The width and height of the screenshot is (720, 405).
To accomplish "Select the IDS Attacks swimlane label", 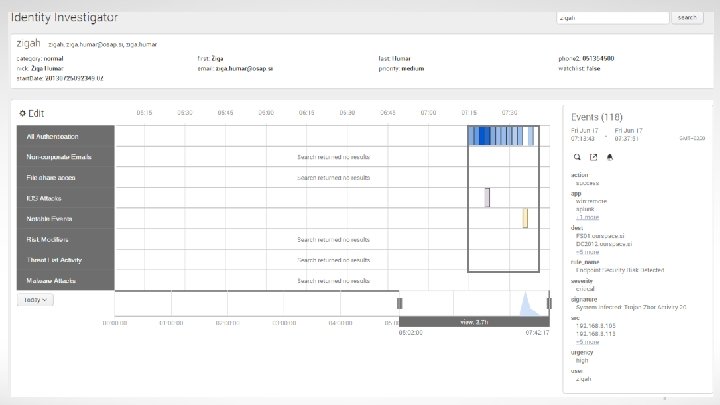I will (x=66, y=198).
